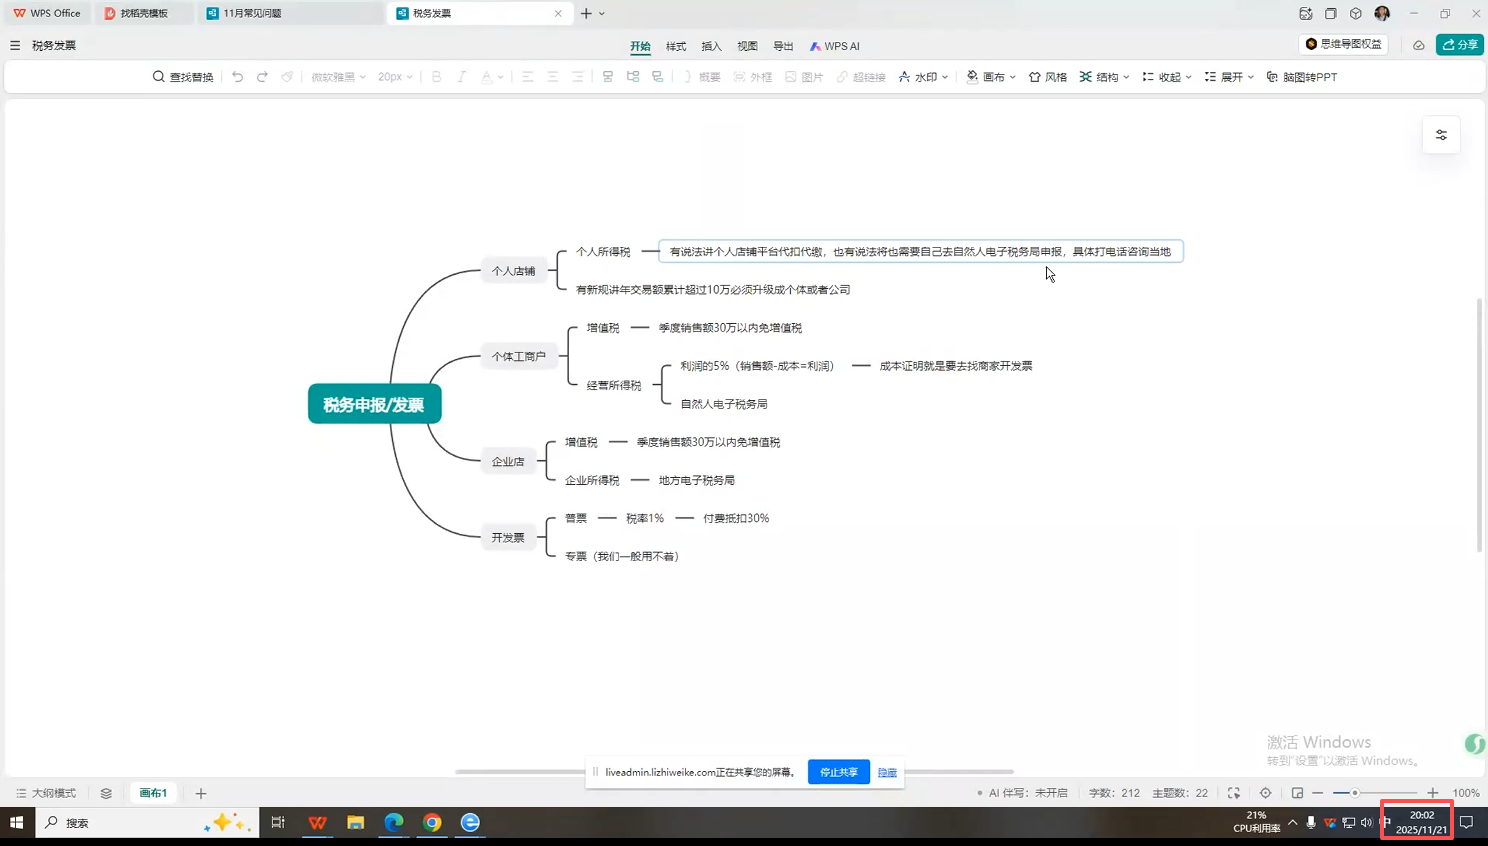Click the fullscreen icon in status bar
The height and width of the screenshot is (846, 1488).
(x=1234, y=793)
